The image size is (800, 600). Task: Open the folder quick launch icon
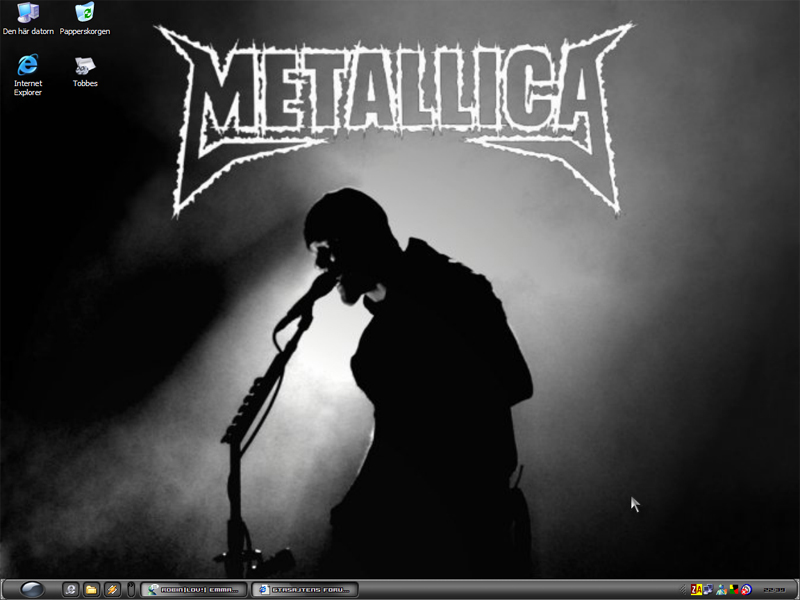tap(91, 590)
